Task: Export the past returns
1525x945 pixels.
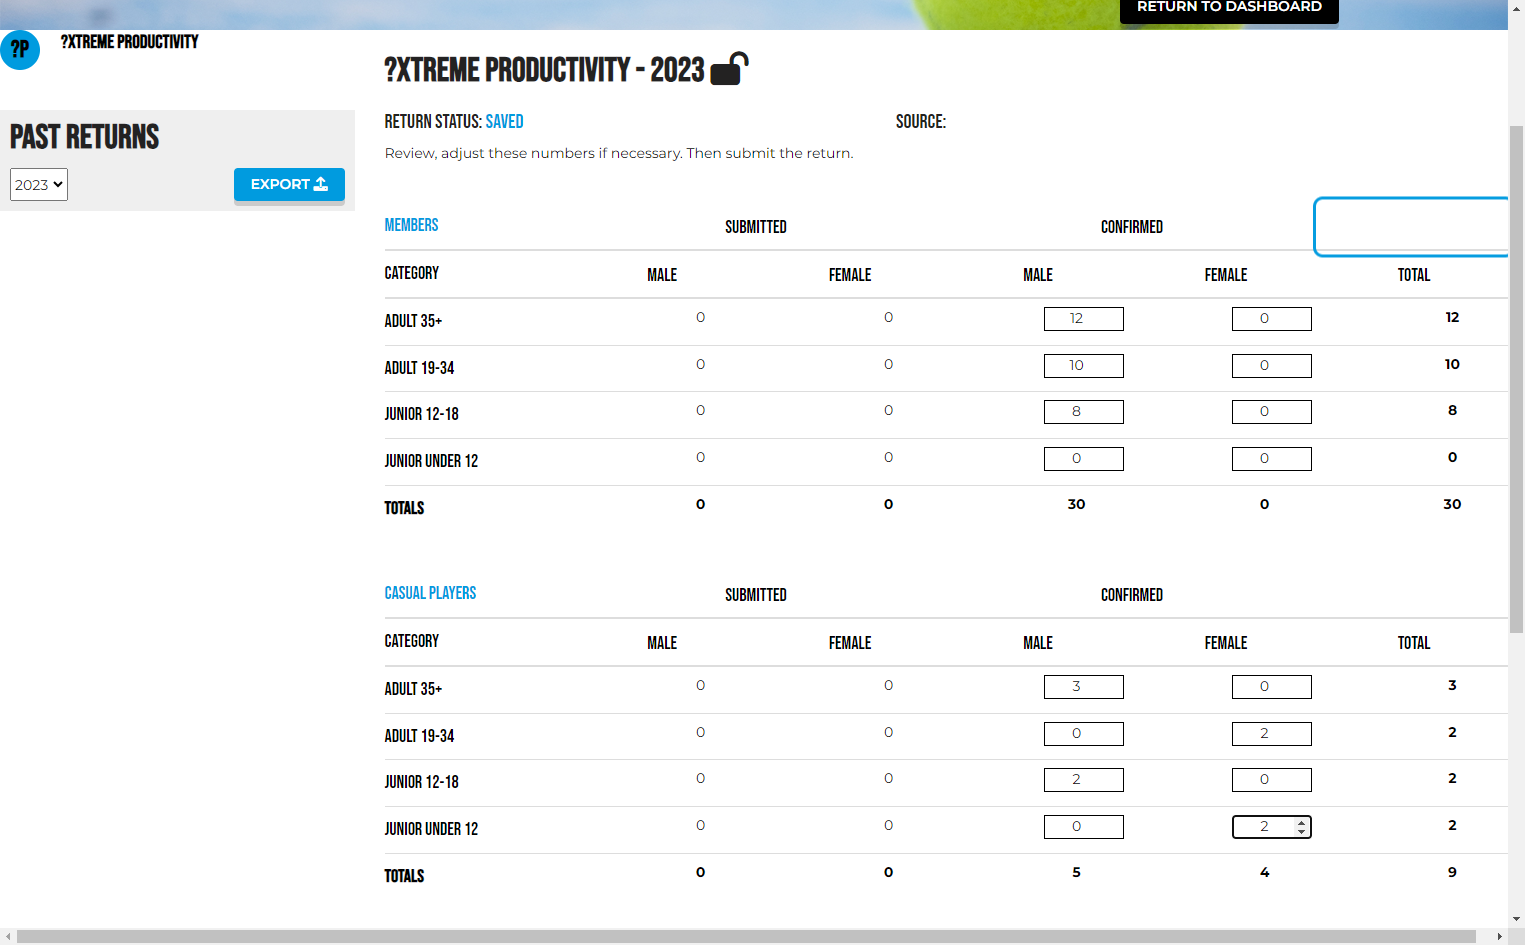Action: tap(289, 184)
